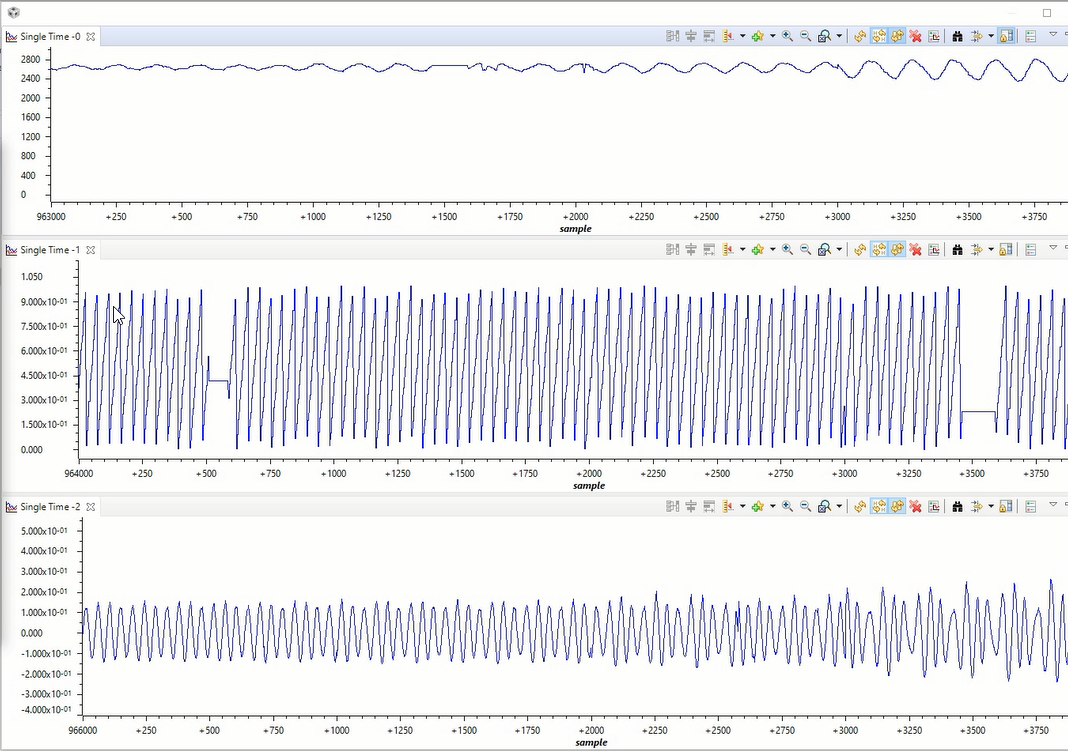Open zoom tool dropdown arrow in Single Time -1
The height and width of the screenshot is (751, 1068).
coord(839,250)
